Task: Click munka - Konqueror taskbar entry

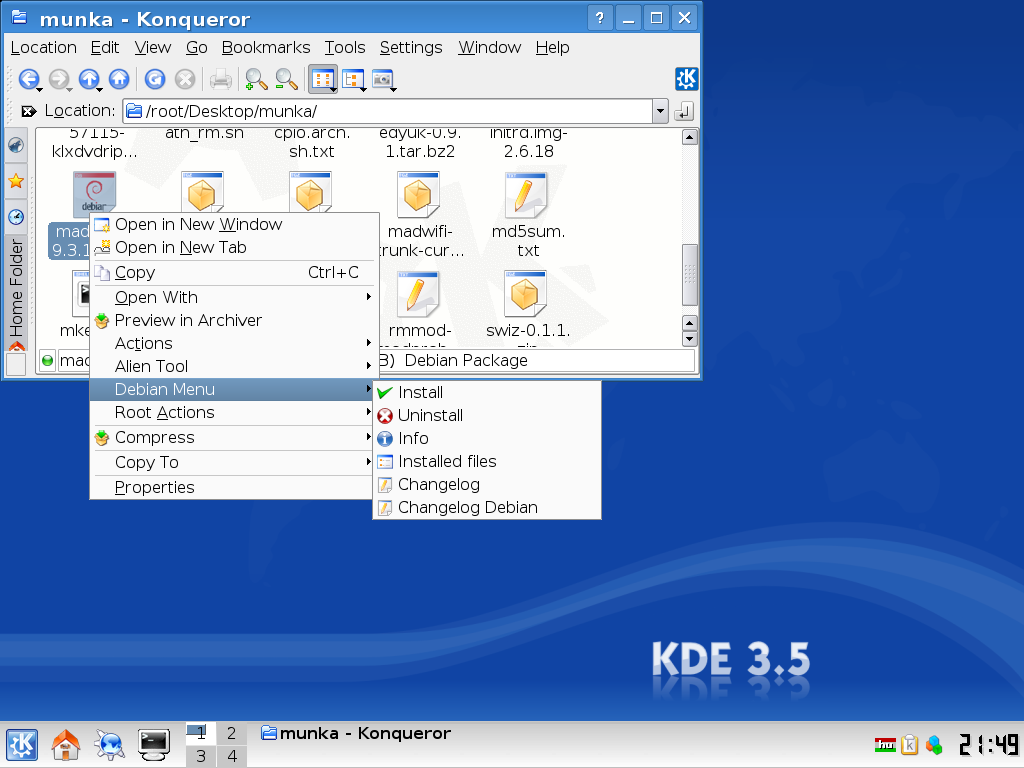Action: pyautogui.click(x=356, y=733)
